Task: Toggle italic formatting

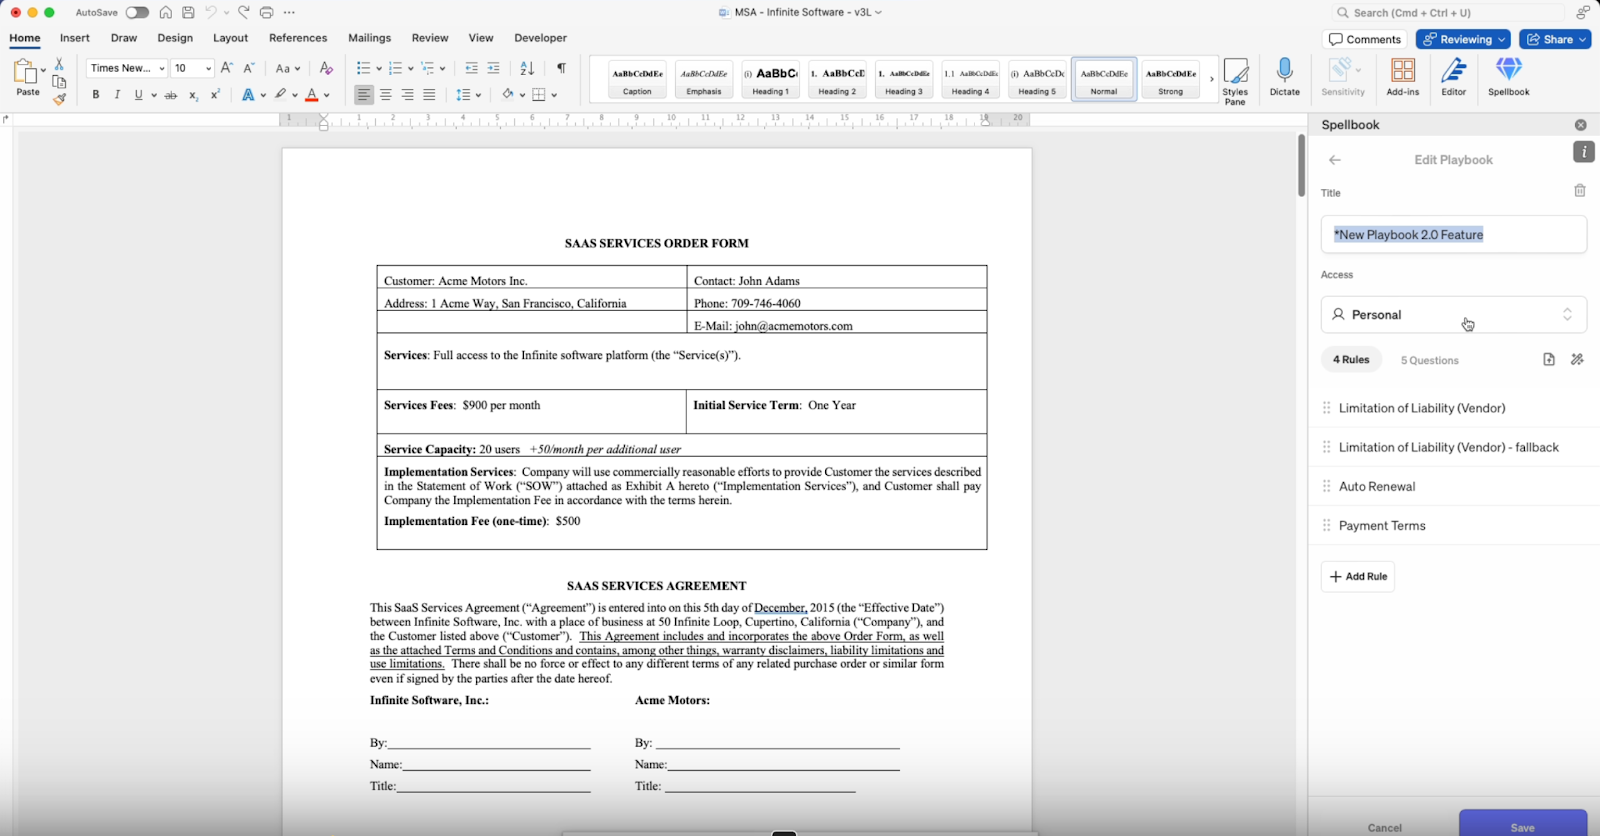Action: [x=117, y=95]
